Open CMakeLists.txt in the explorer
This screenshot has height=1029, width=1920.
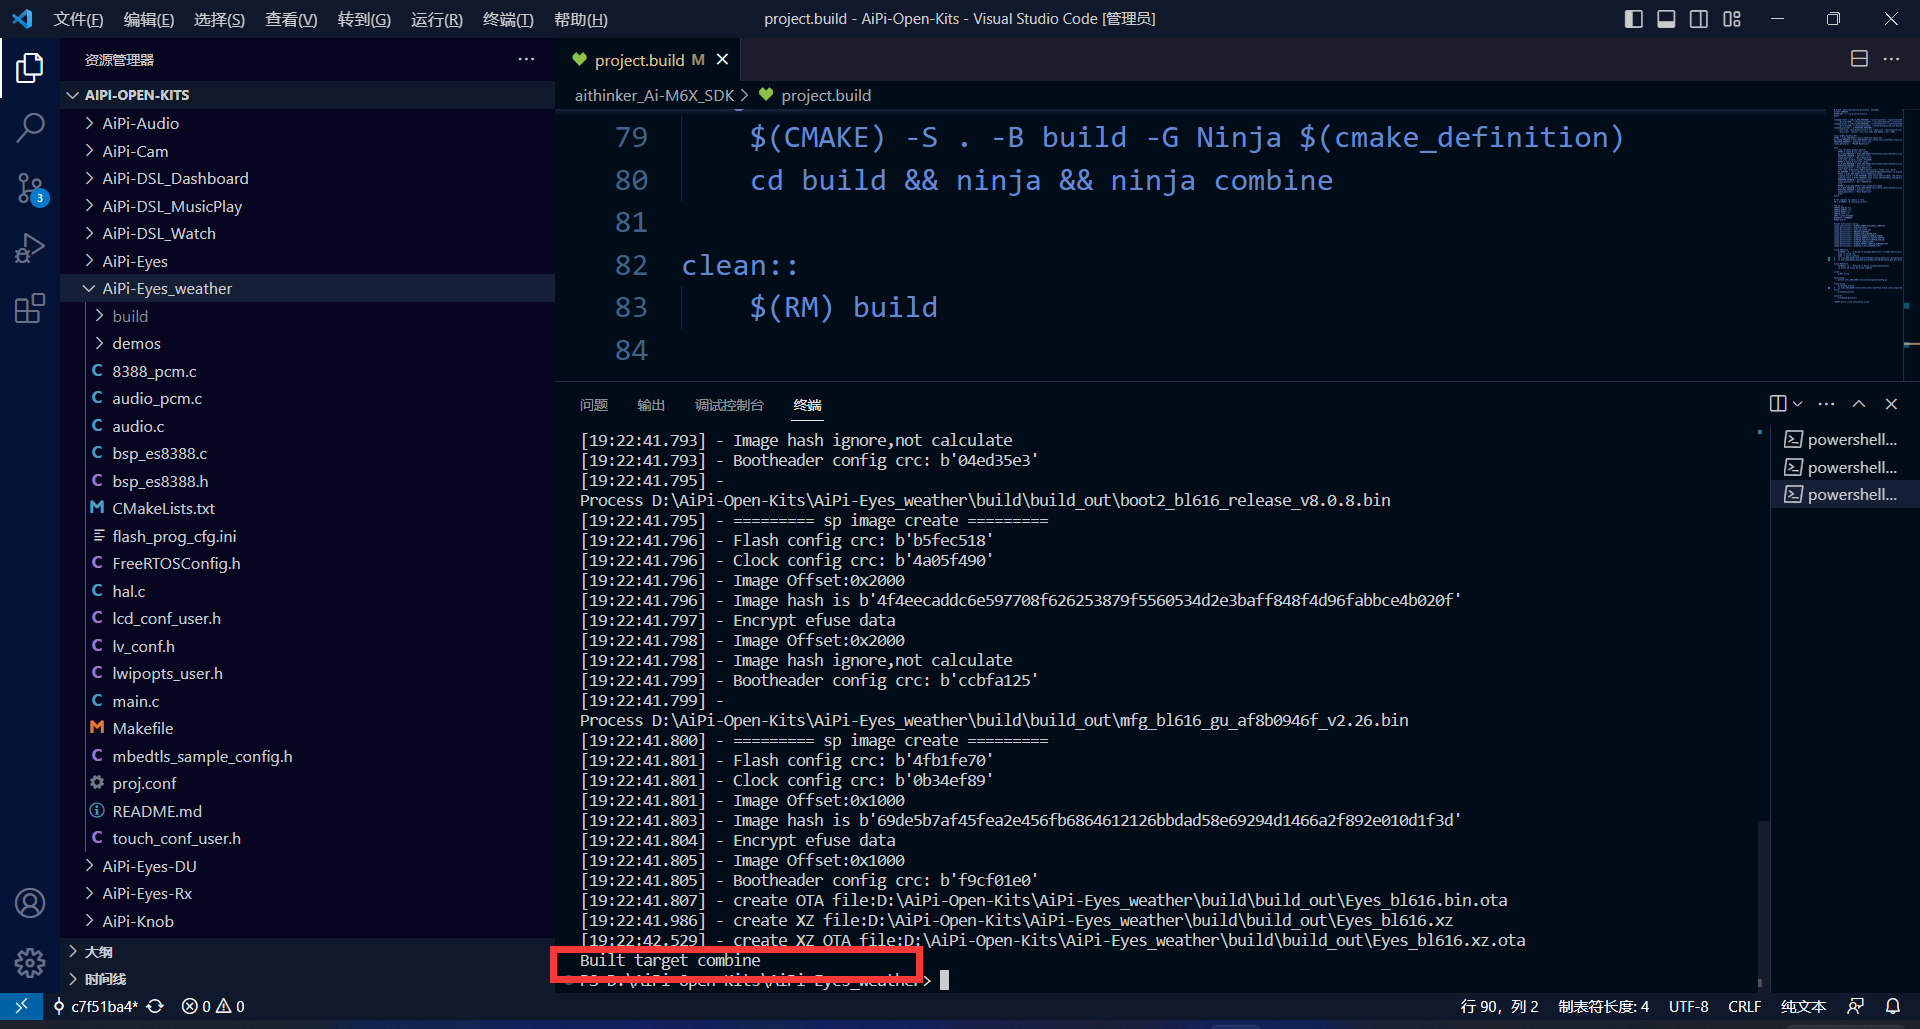[x=307, y=508]
